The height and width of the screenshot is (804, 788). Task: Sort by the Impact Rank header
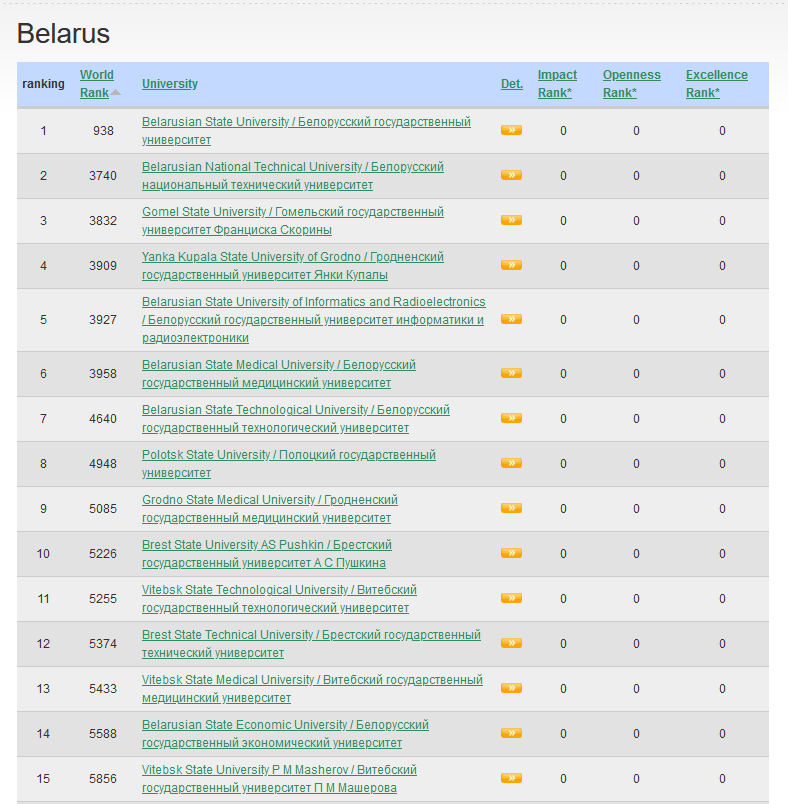tap(557, 84)
